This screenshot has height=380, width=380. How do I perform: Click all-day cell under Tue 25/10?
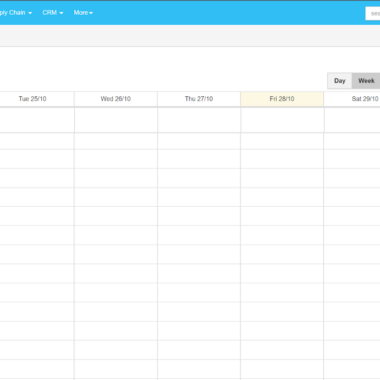pos(37,120)
